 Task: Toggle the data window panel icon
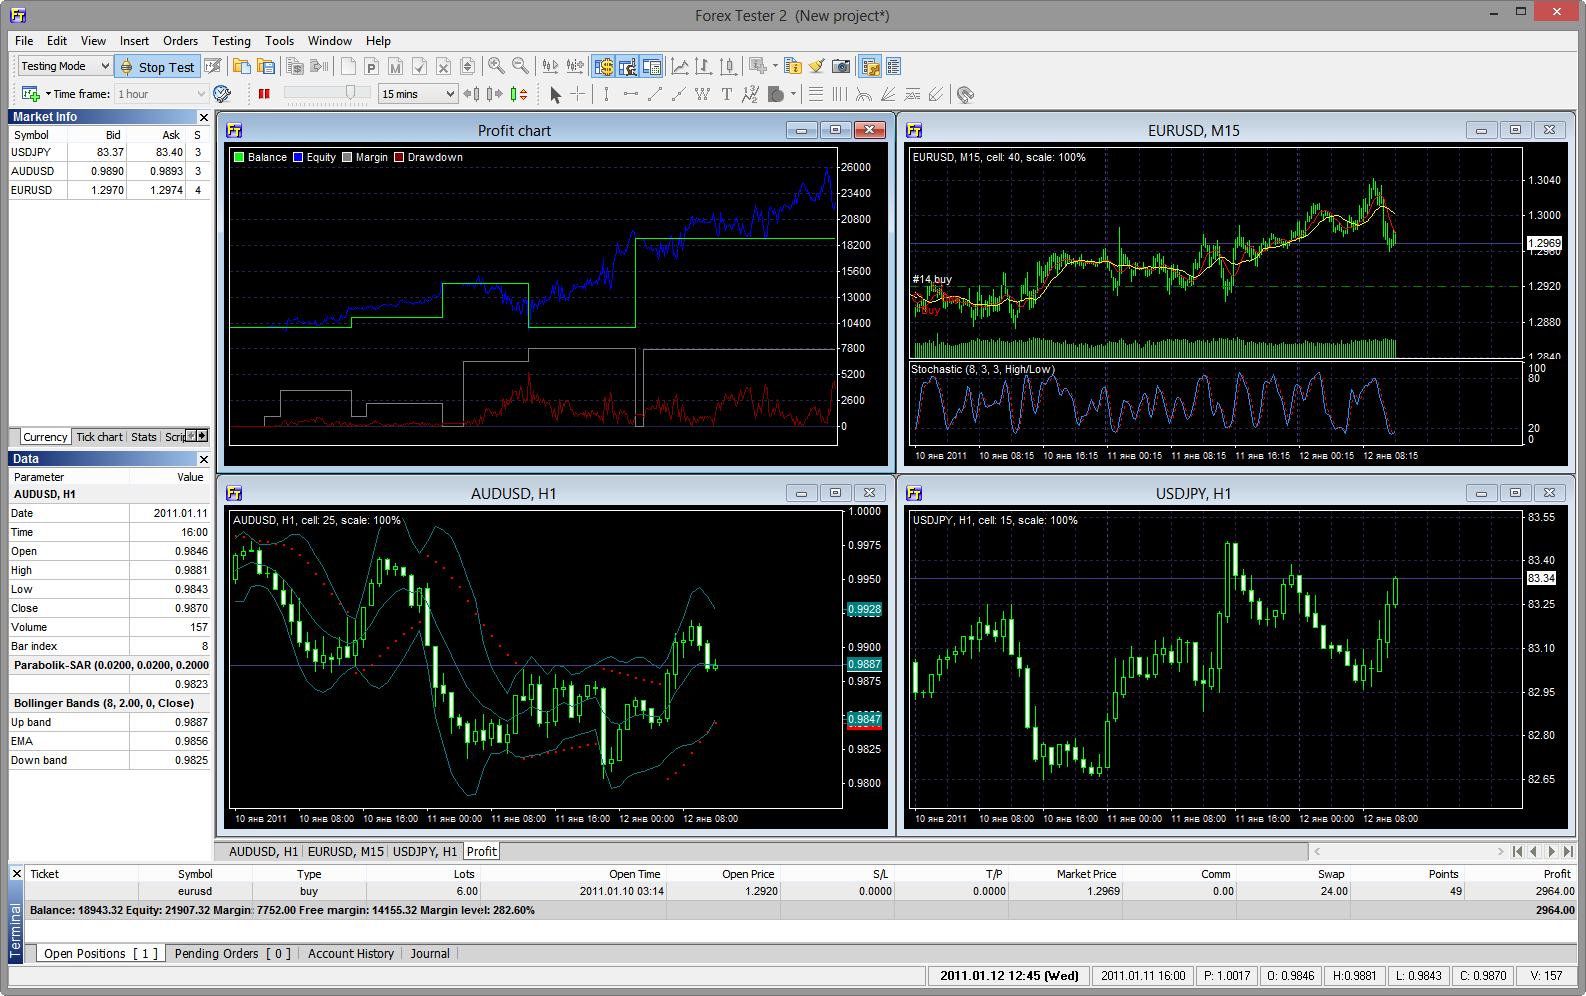(x=627, y=66)
